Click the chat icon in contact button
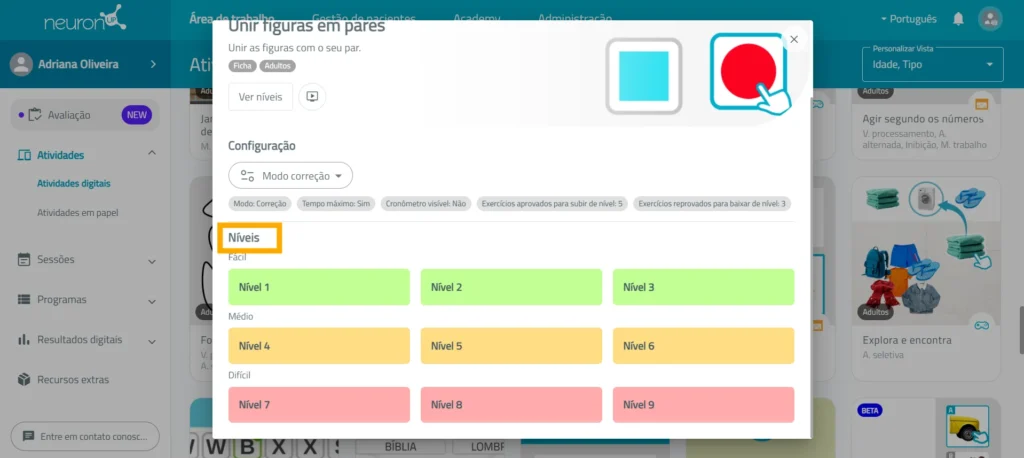Screen dimensions: 1024x458 pos(28,436)
